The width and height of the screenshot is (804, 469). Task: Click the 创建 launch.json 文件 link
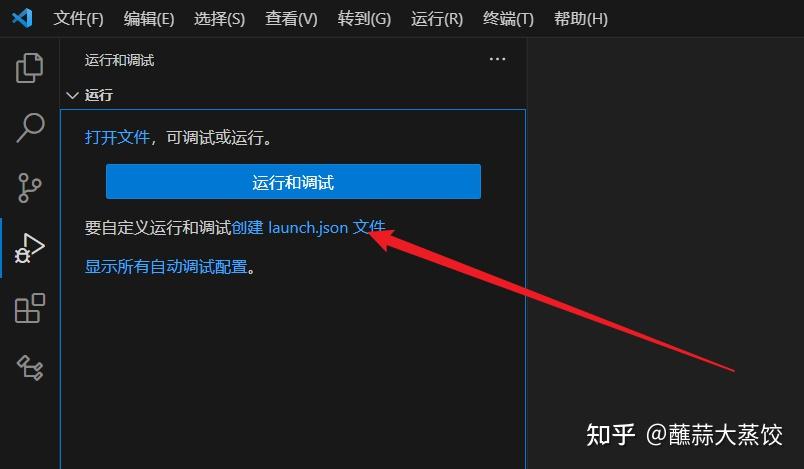(308, 227)
